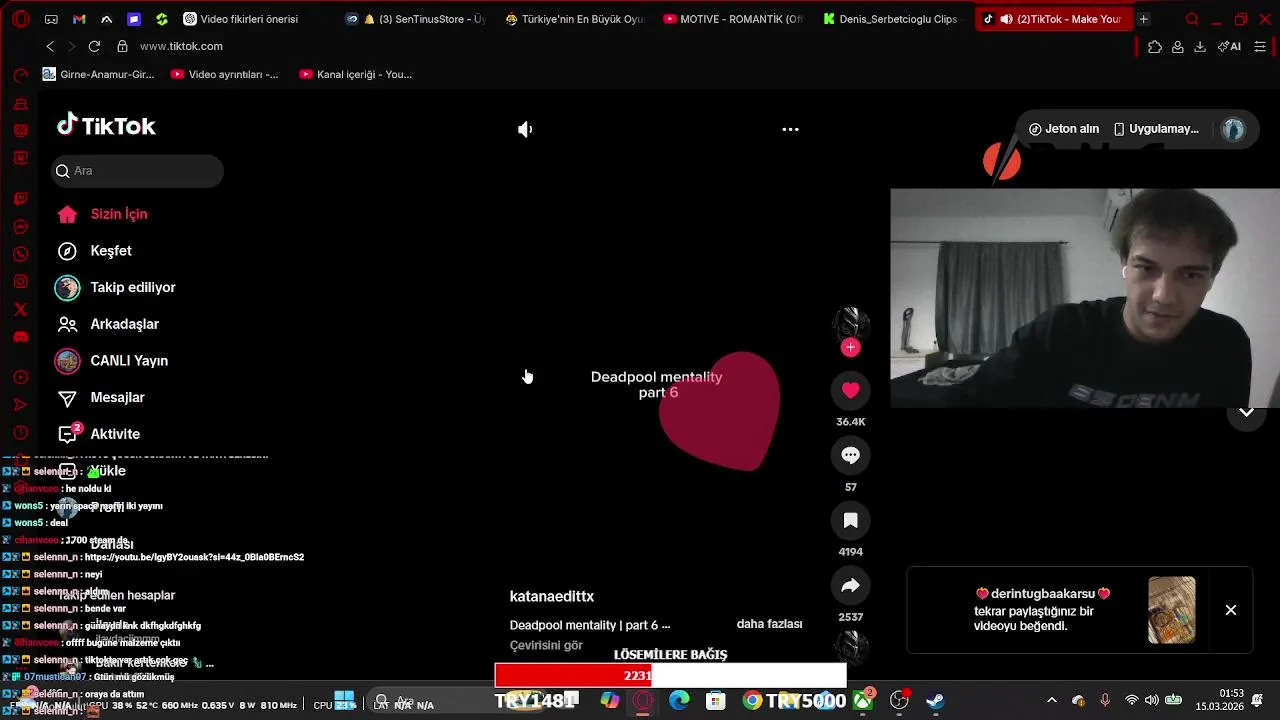Go back to the previous page
Screen dimensions: 1280x720
pyautogui.click(x=50, y=46)
